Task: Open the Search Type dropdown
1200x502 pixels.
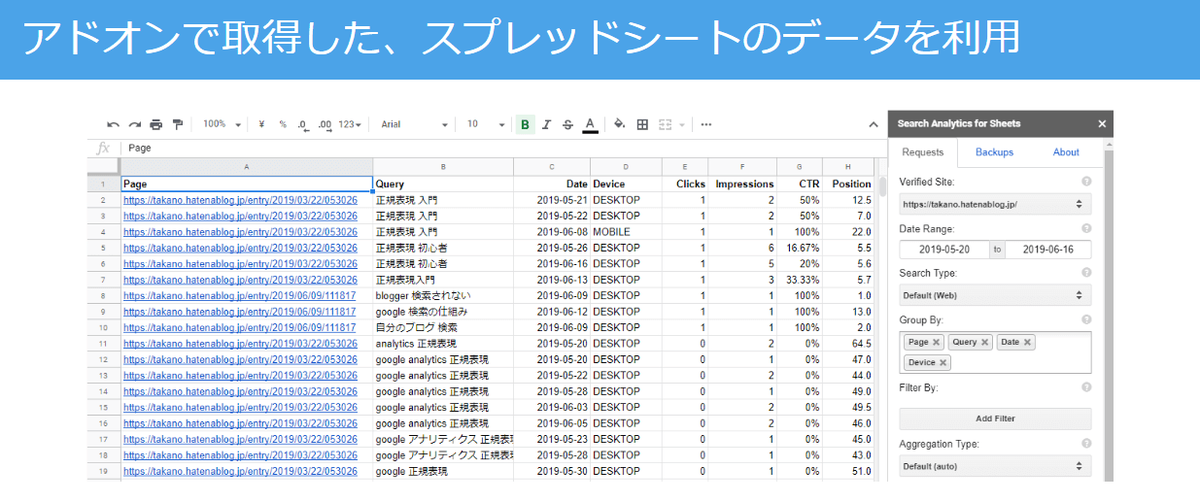Action: (x=995, y=295)
